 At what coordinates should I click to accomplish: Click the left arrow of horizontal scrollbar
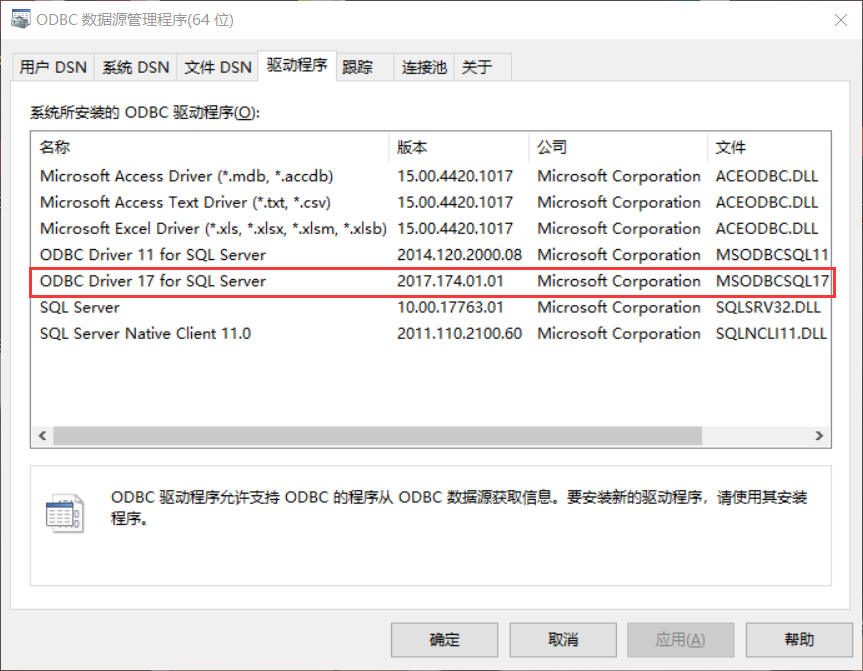pyautogui.click(x=42, y=435)
